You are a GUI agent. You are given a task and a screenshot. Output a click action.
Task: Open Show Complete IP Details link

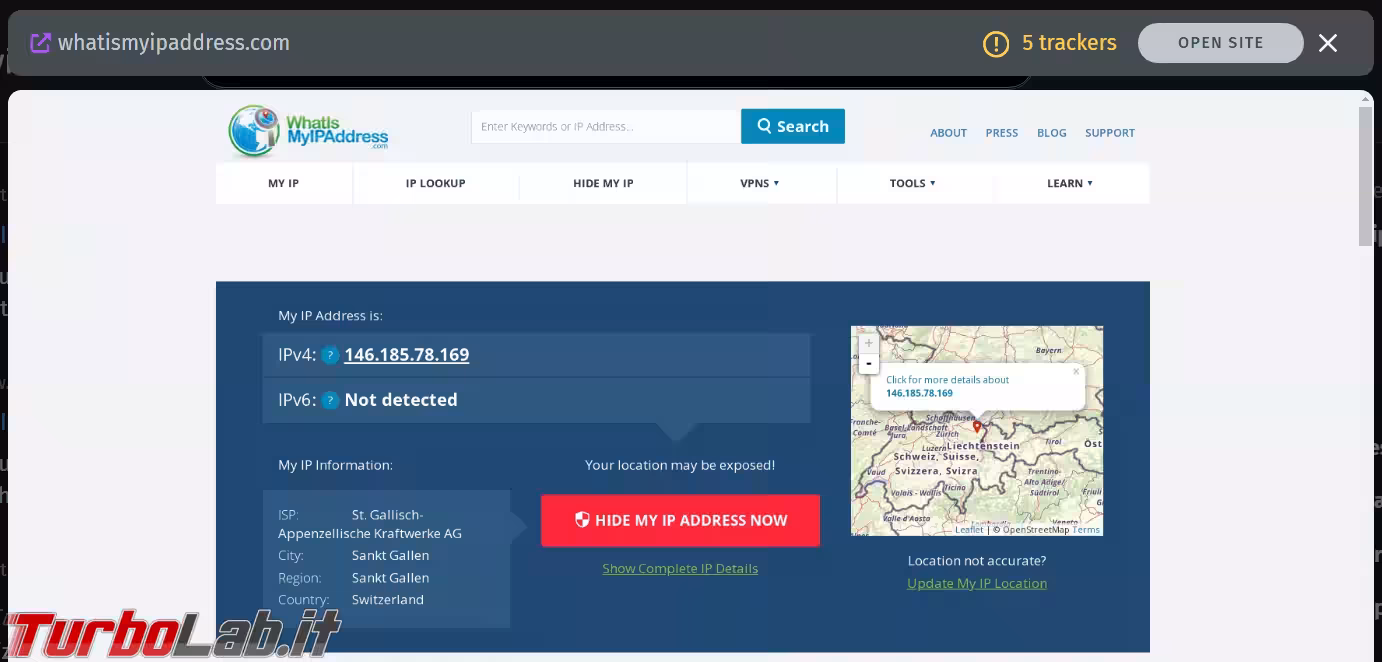point(680,568)
